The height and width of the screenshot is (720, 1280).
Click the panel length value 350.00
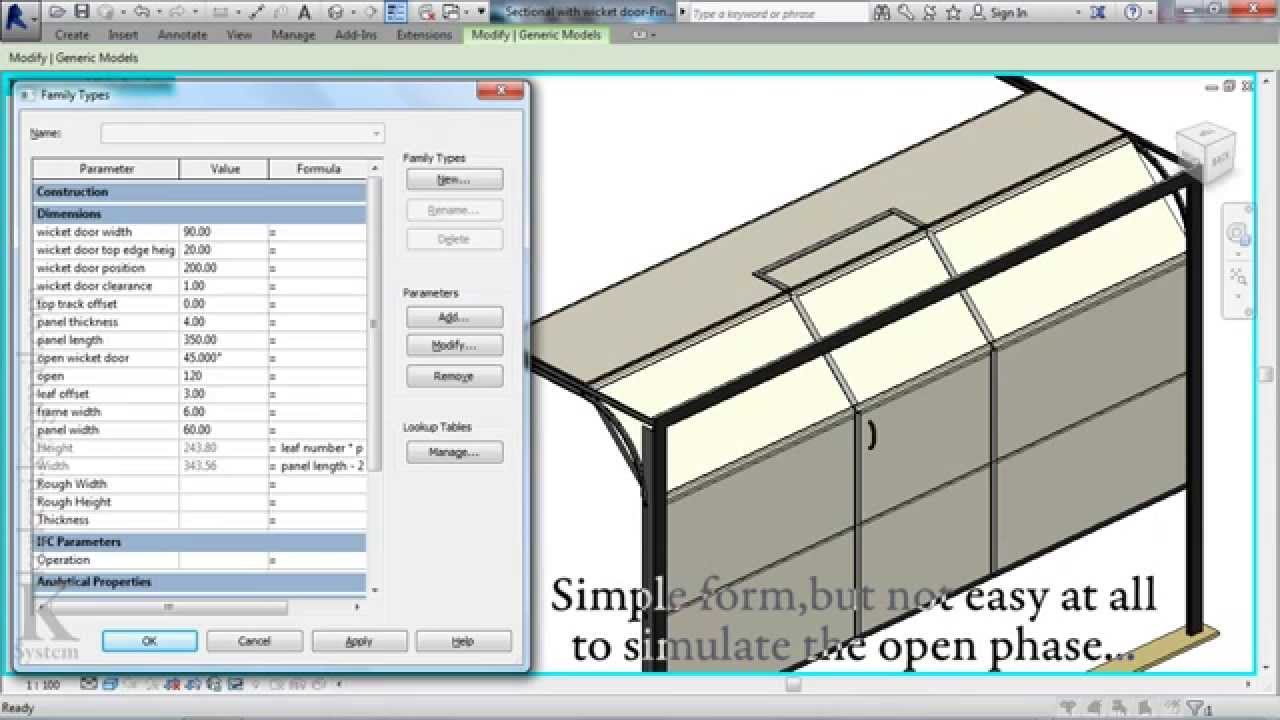click(224, 340)
